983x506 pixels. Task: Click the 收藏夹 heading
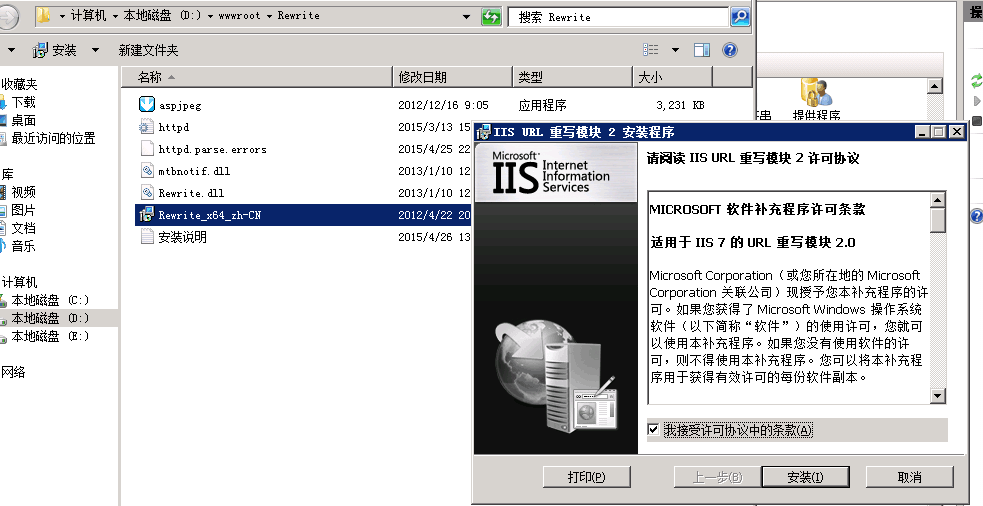click(19, 84)
